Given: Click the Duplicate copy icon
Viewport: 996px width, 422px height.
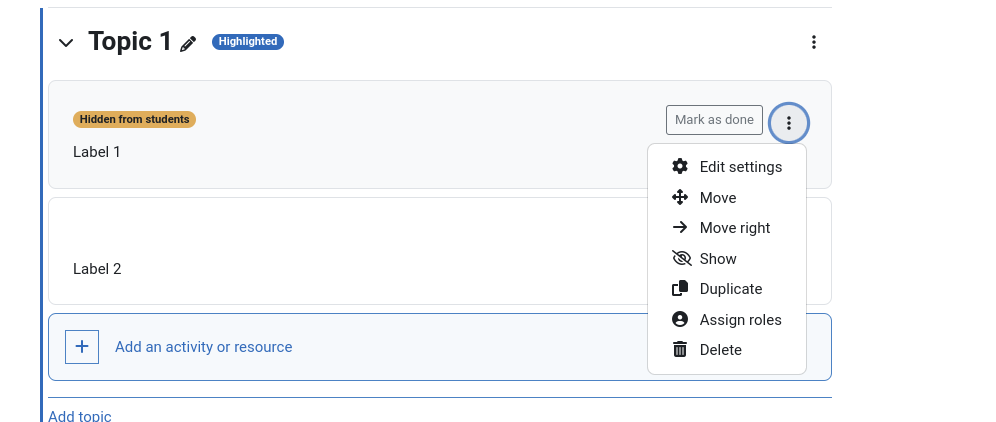Looking at the screenshot, I should pyautogui.click(x=680, y=289).
